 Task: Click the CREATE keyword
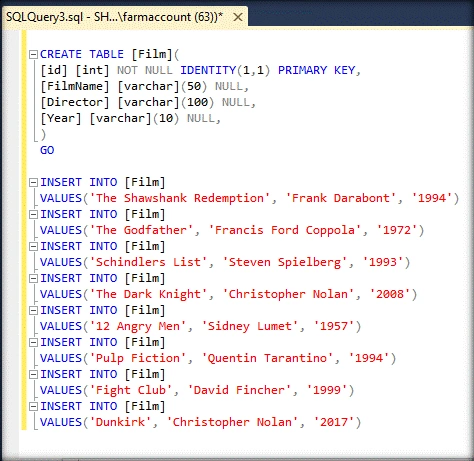point(61,54)
